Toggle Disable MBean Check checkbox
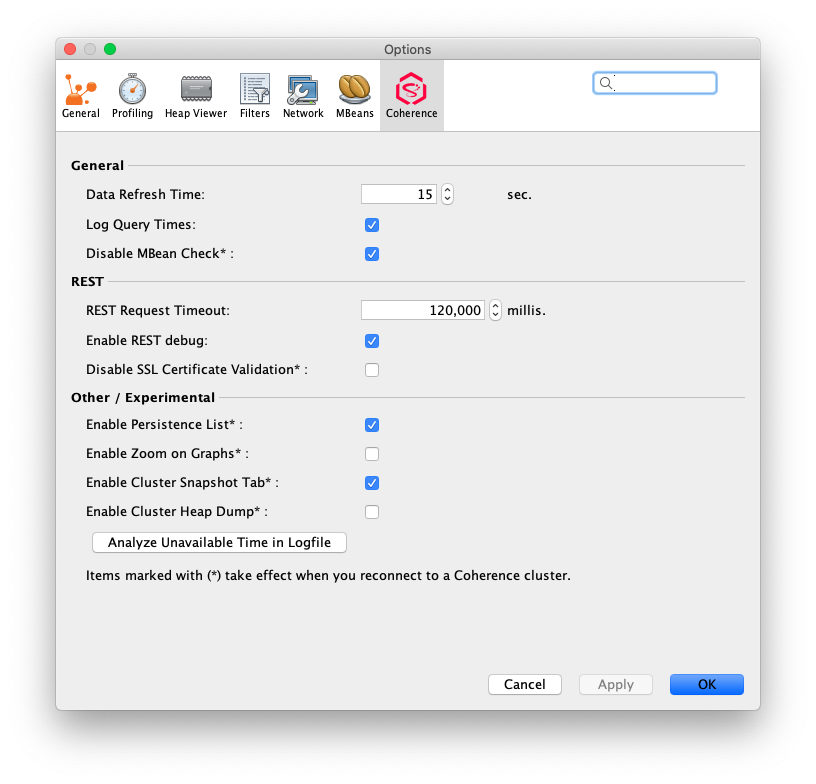This screenshot has height=784, width=816. 372,254
